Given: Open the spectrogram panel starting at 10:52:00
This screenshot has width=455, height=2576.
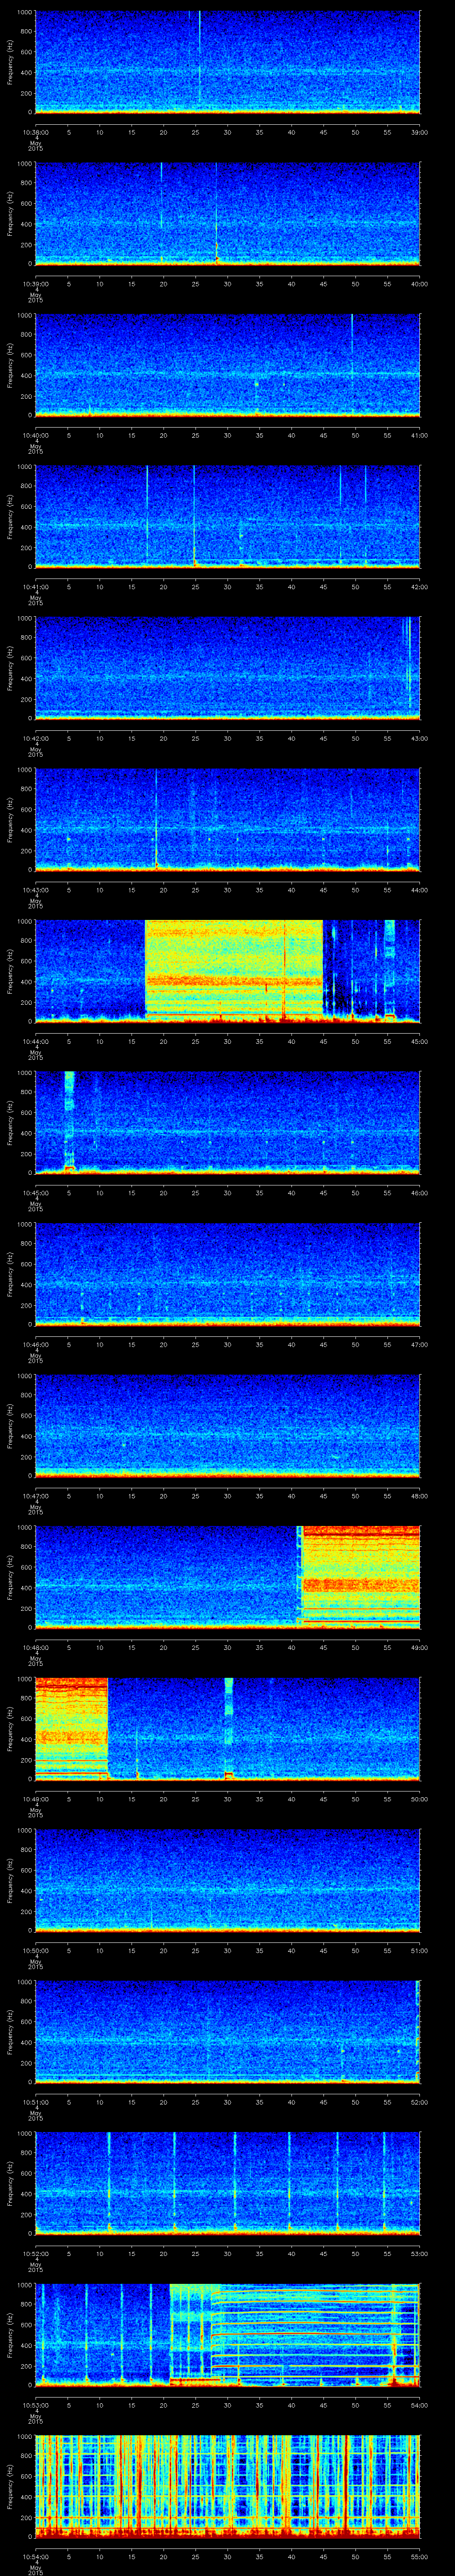Looking at the screenshot, I should click(x=228, y=2183).
